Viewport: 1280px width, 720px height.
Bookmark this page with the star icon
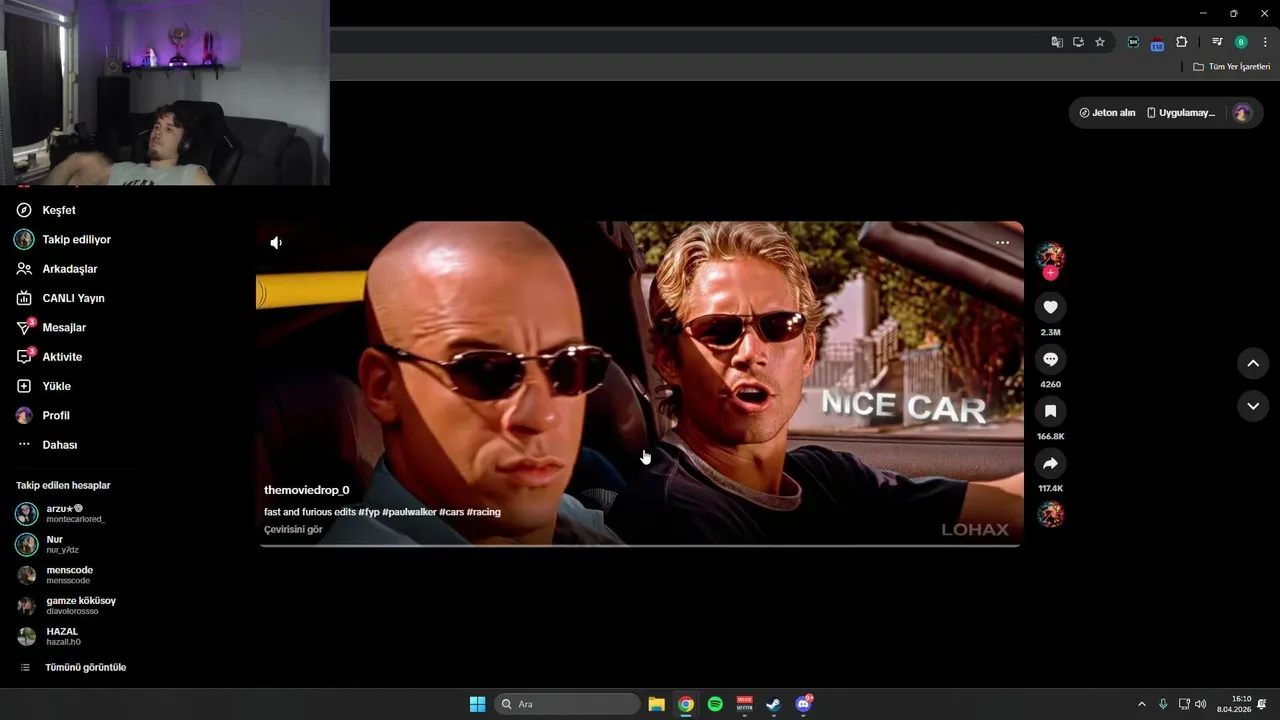point(1100,42)
